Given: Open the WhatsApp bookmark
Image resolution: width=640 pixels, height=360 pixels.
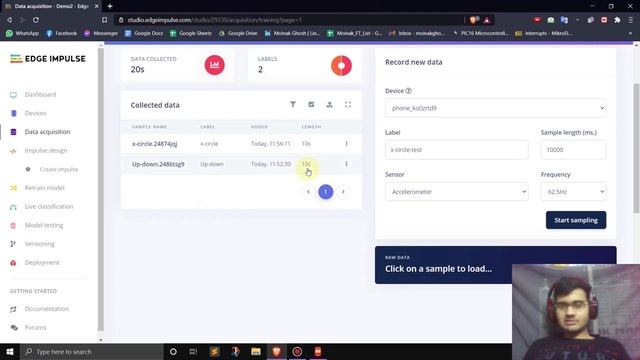Looking at the screenshot, I should pos(22,33).
